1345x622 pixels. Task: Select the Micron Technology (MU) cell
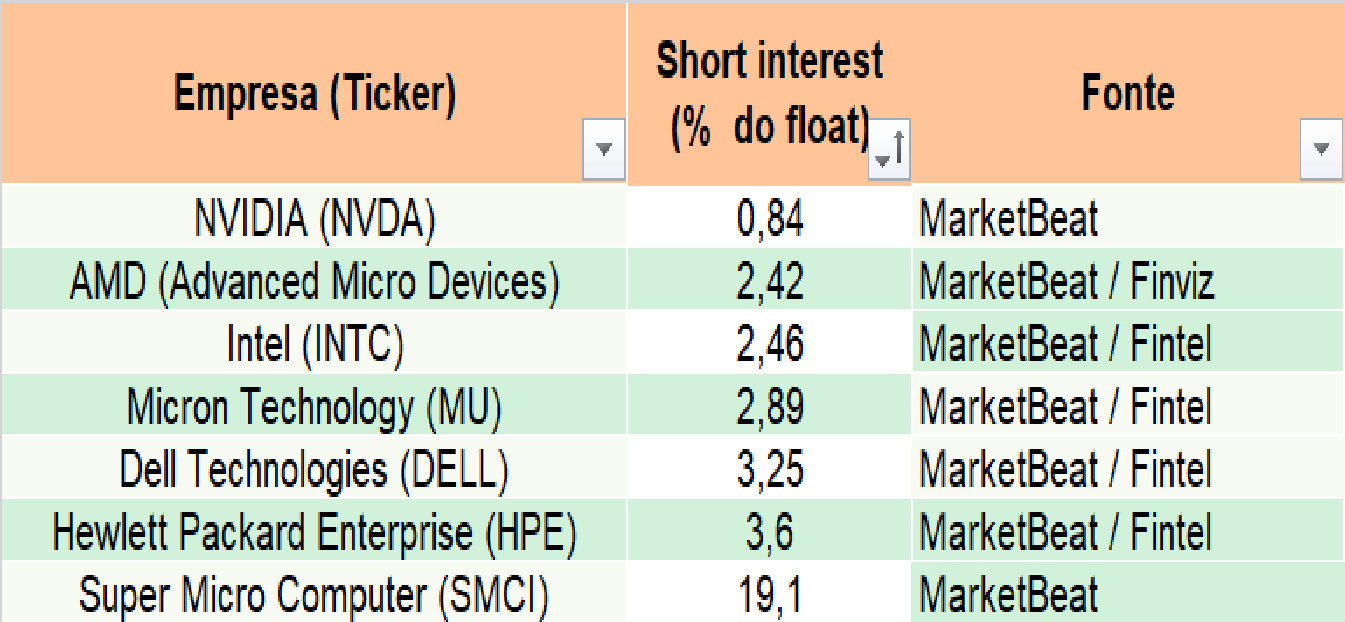click(314, 407)
